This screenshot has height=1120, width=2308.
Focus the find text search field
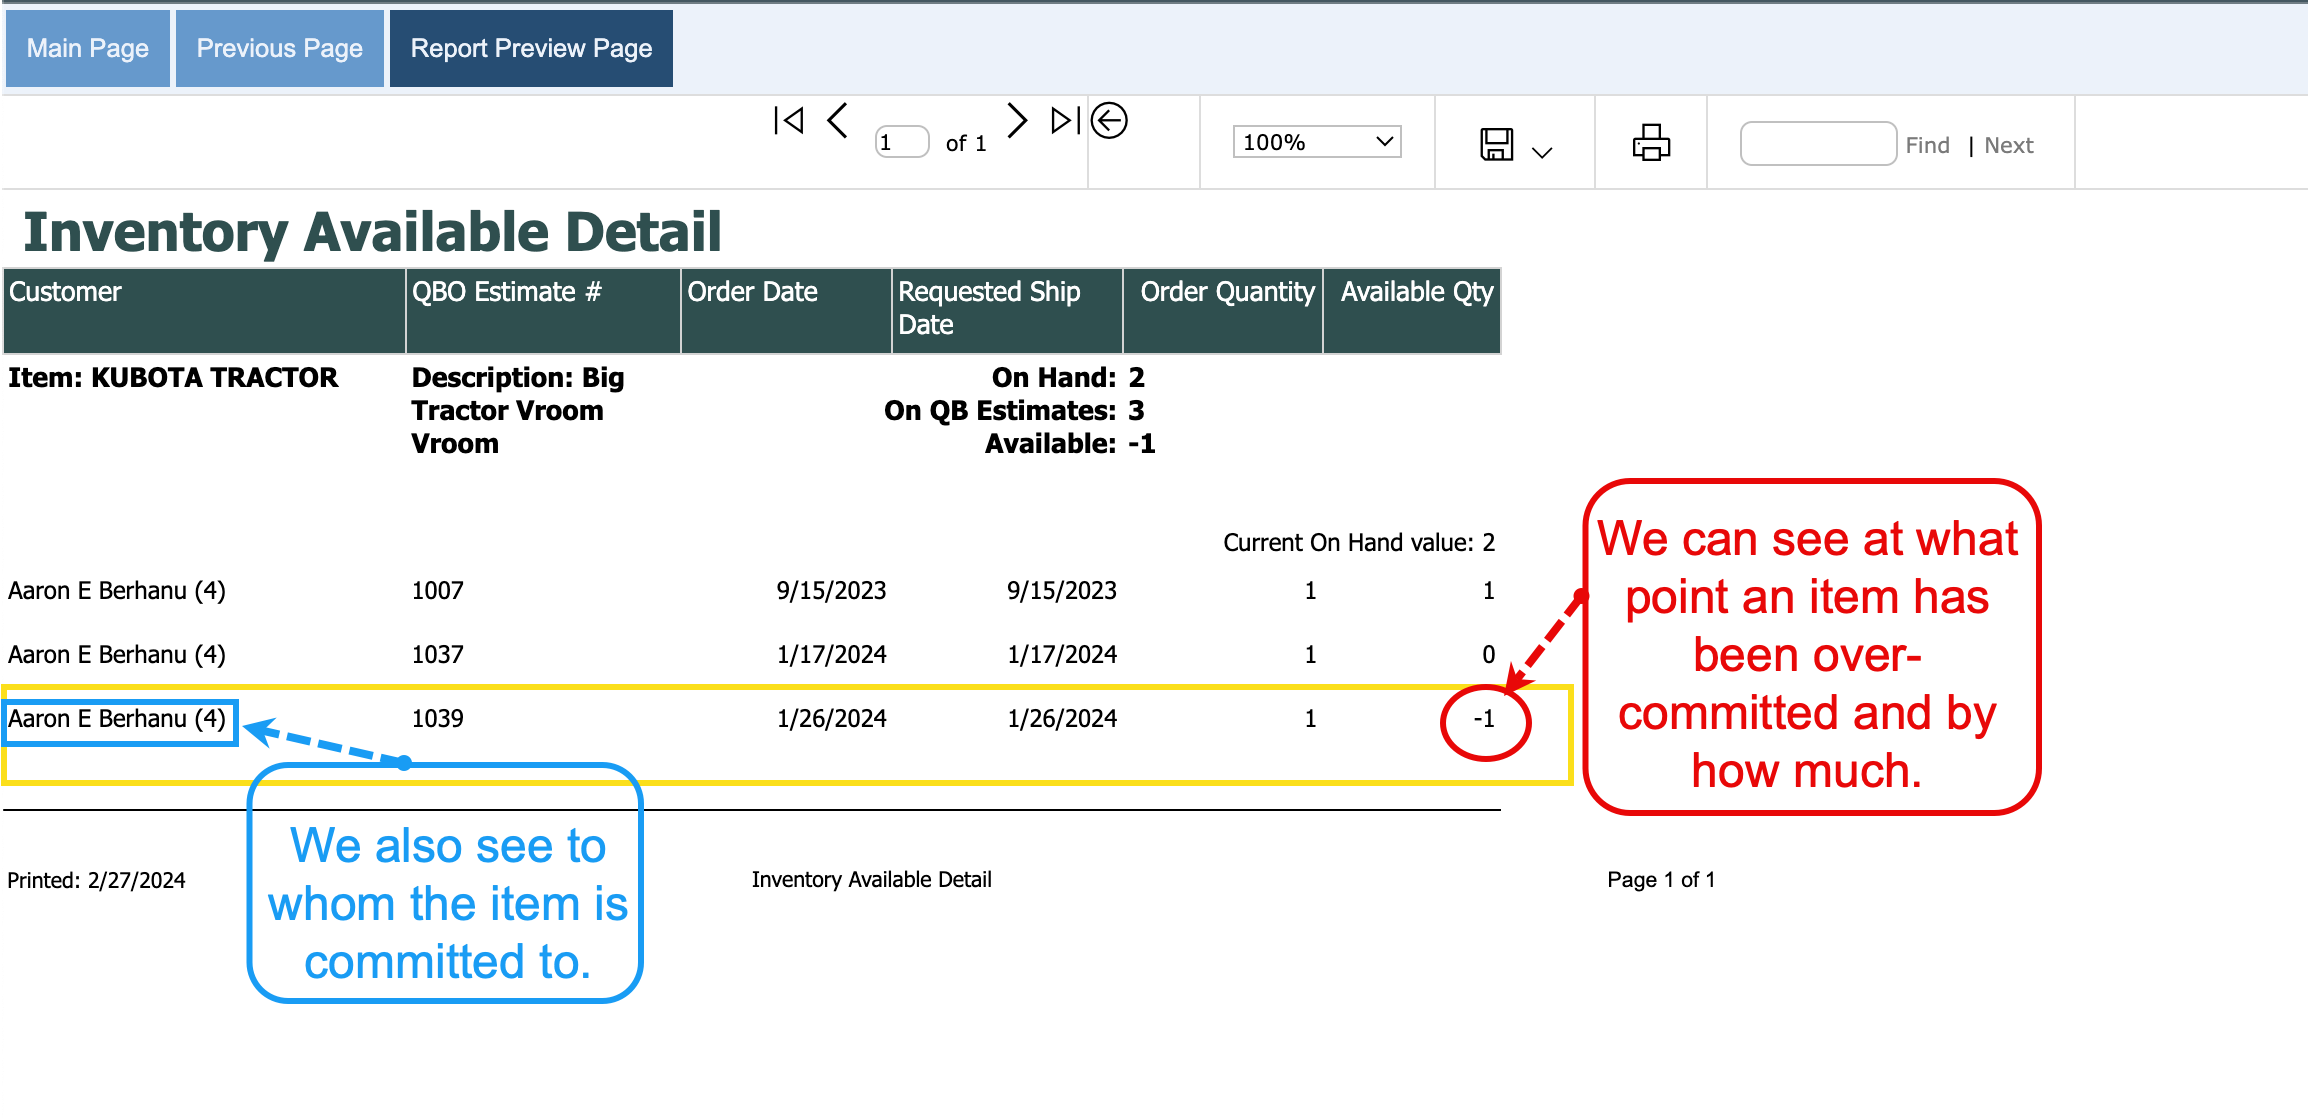[1818, 144]
